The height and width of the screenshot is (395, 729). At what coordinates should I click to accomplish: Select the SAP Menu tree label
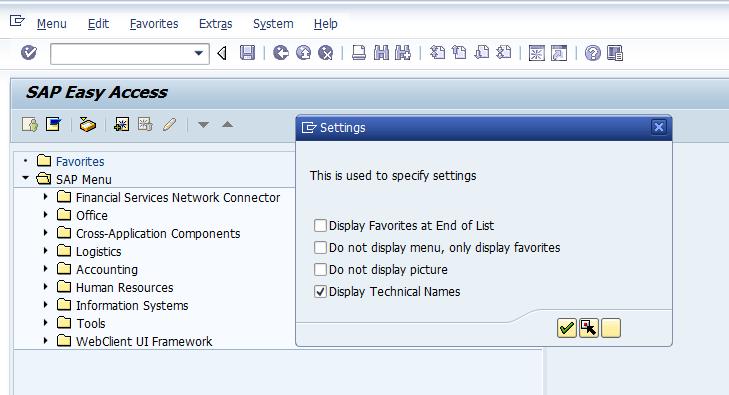84,179
